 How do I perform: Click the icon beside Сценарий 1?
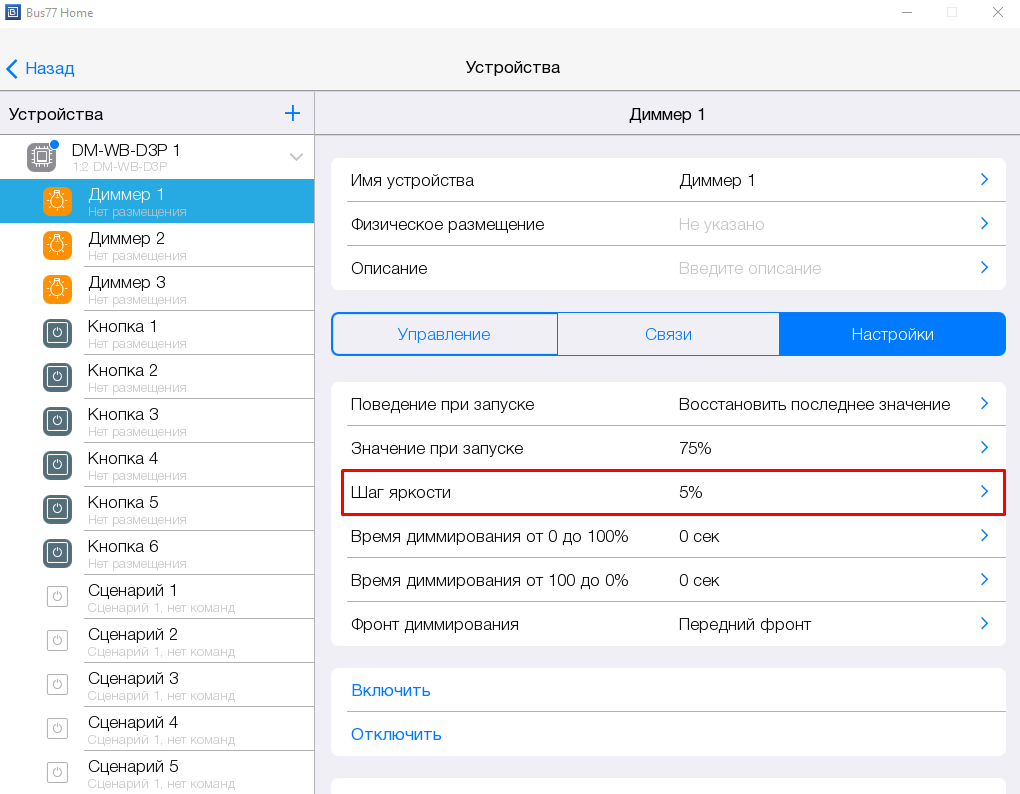(x=57, y=597)
